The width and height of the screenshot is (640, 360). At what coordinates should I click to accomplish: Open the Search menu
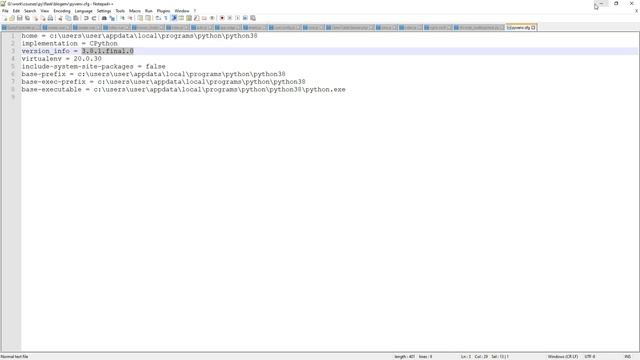point(30,11)
